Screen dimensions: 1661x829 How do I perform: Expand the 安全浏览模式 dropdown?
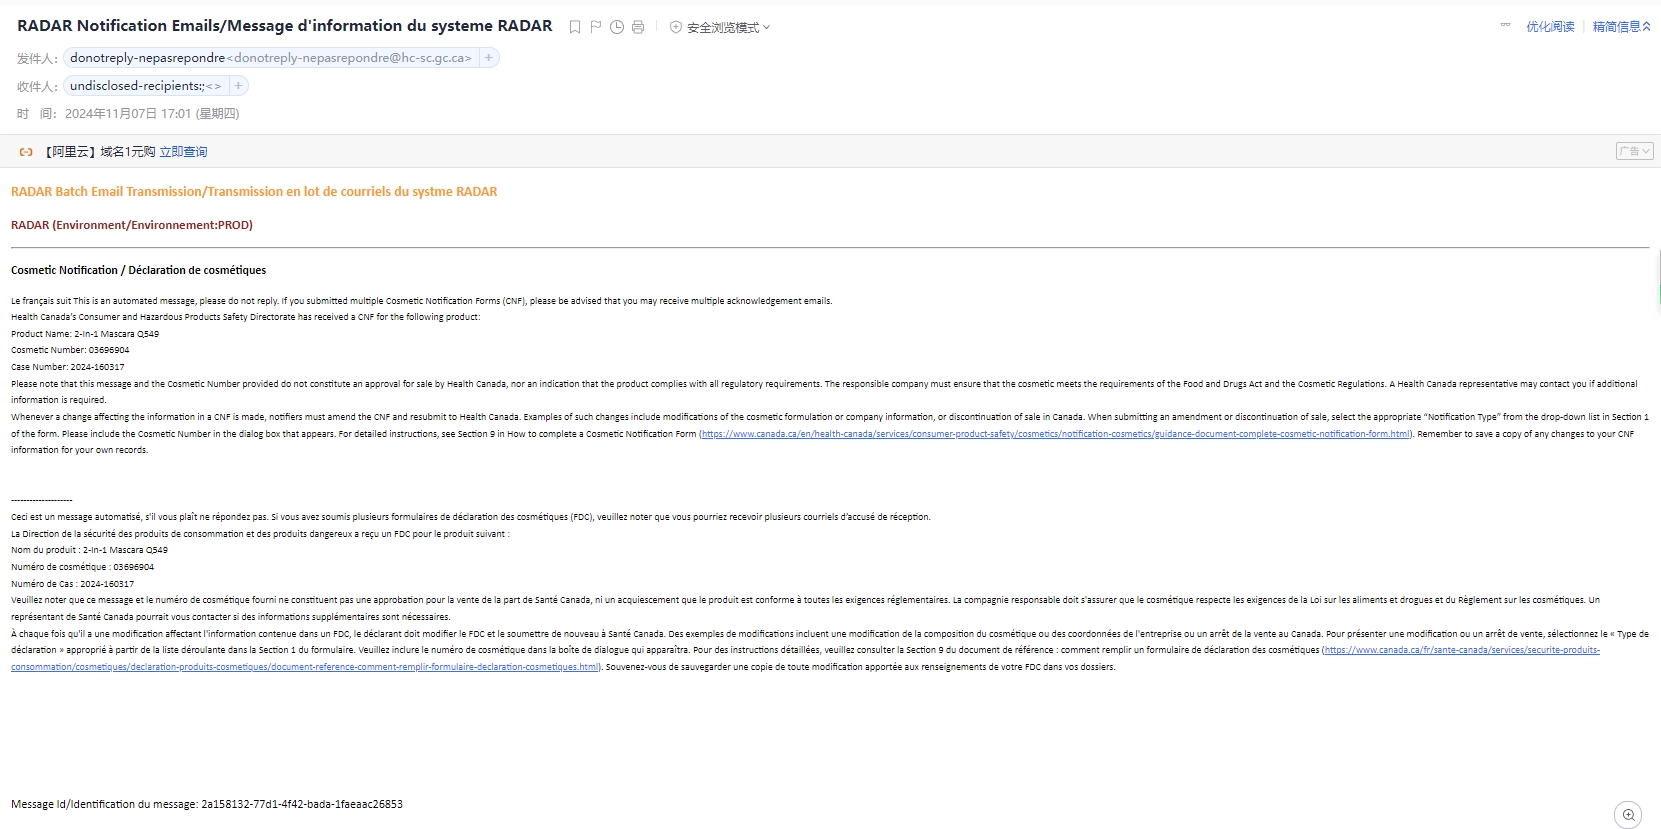pyautogui.click(x=729, y=27)
